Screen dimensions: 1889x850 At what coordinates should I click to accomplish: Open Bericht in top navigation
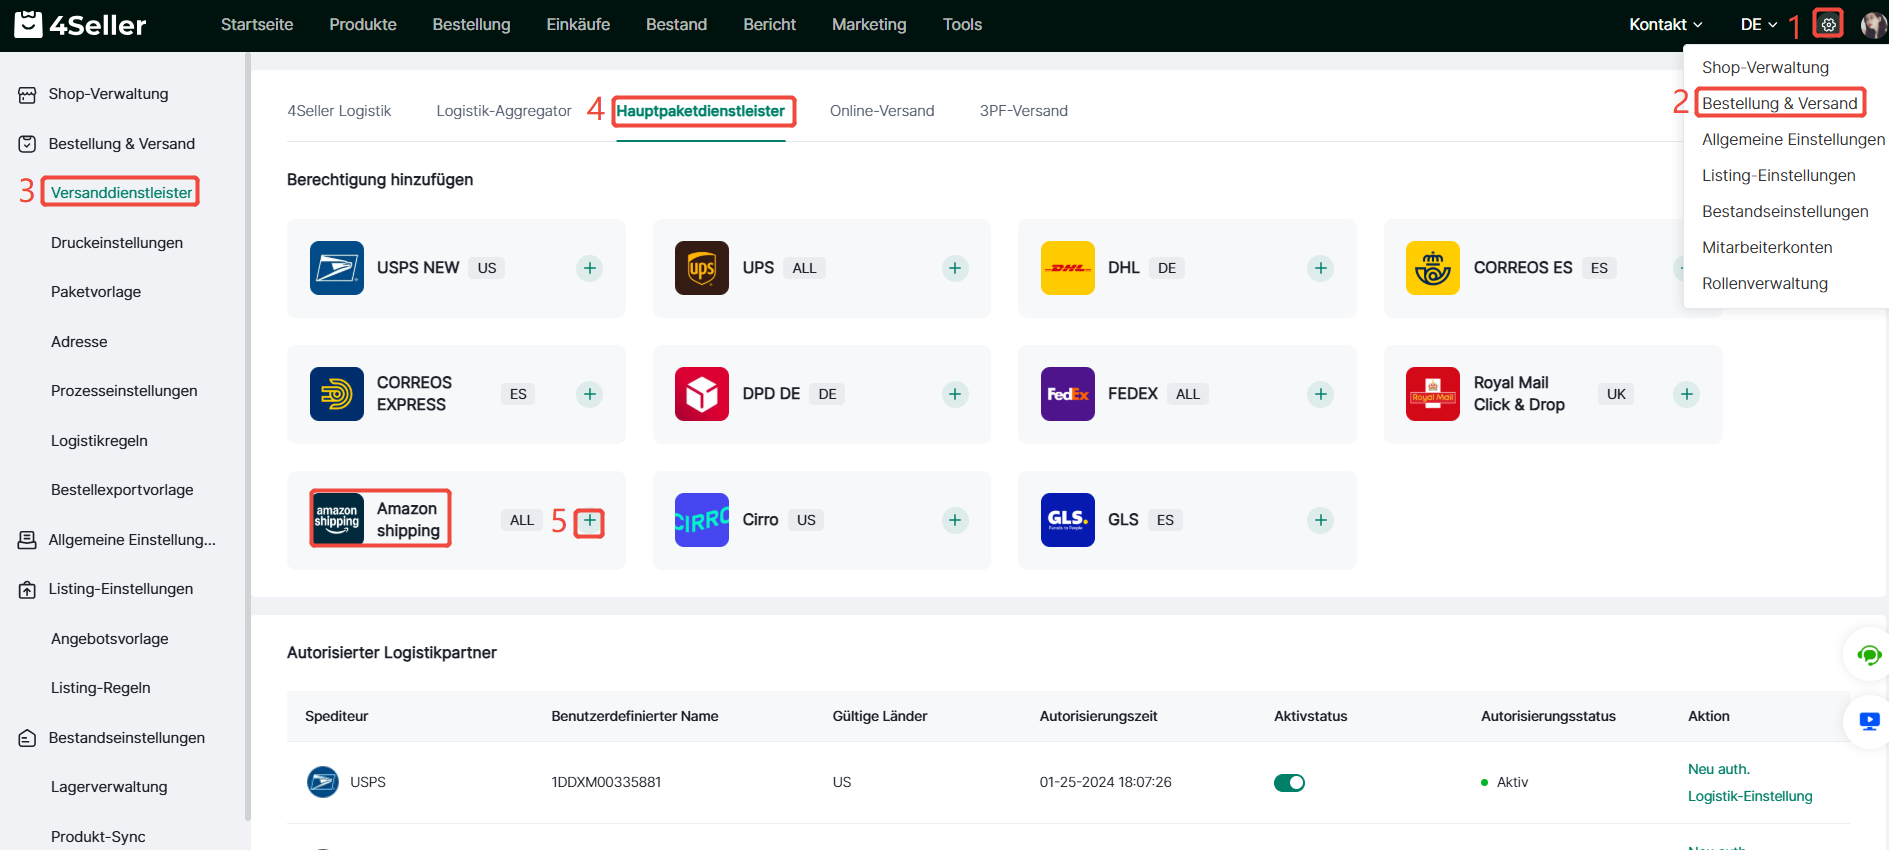[x=769, y=25]
